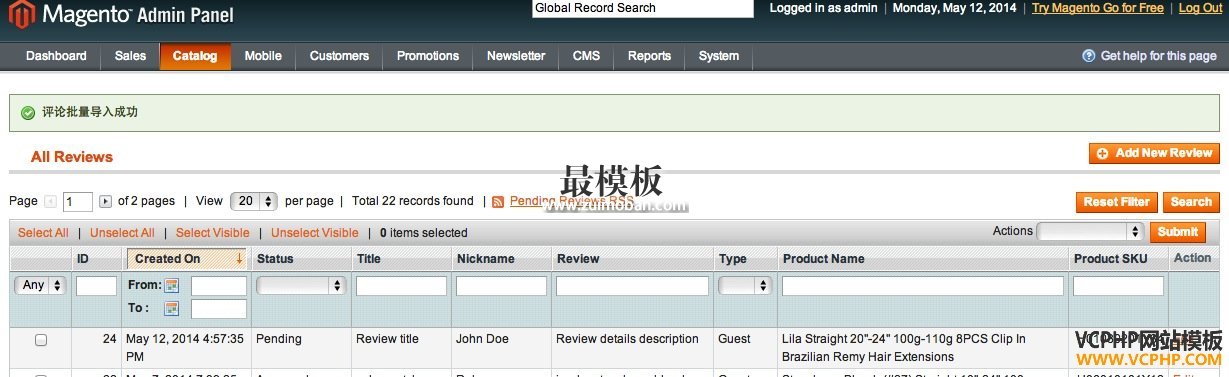Image resolution: width=1229 pixels, height=377 pixels.
Task: Open the Any selection filter dropdown
Action: coord(40,285)
